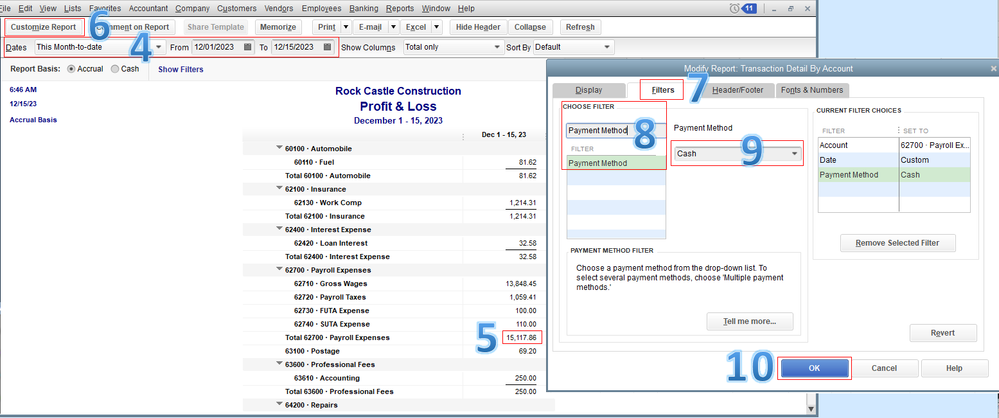Expand the Show Columns dropdown
Screen dimensions: 999x418
(x=496, y=47)
